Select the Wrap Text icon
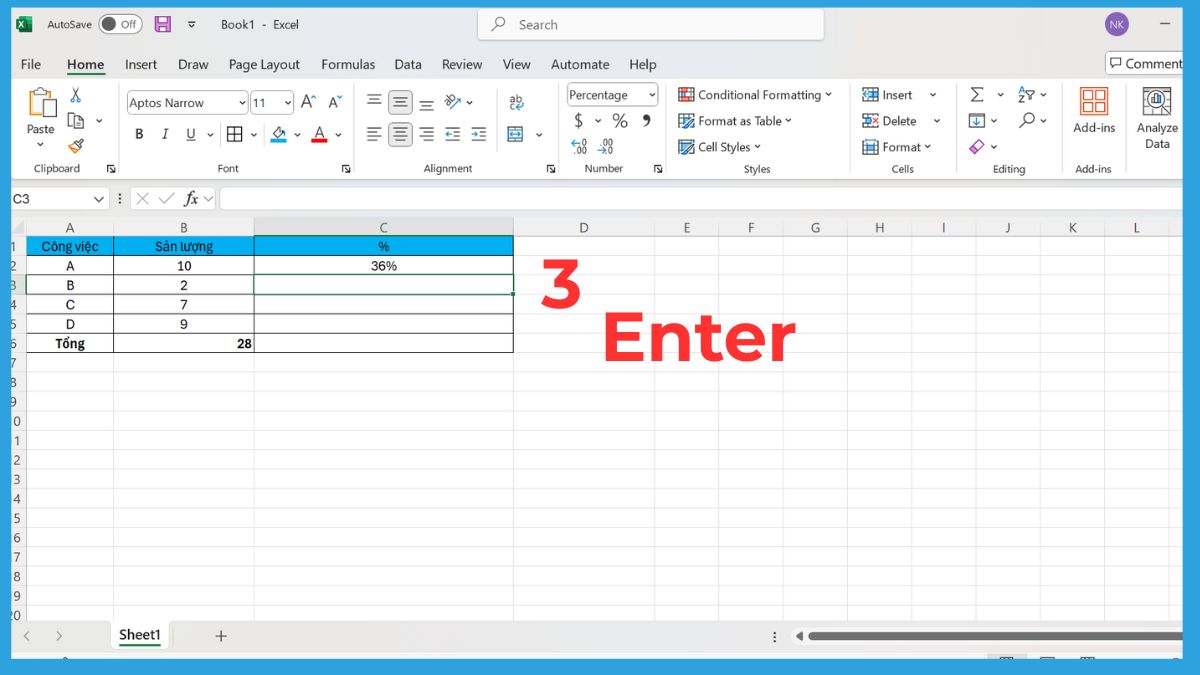This screenshot has height=675, width=1200. [517, 101]
